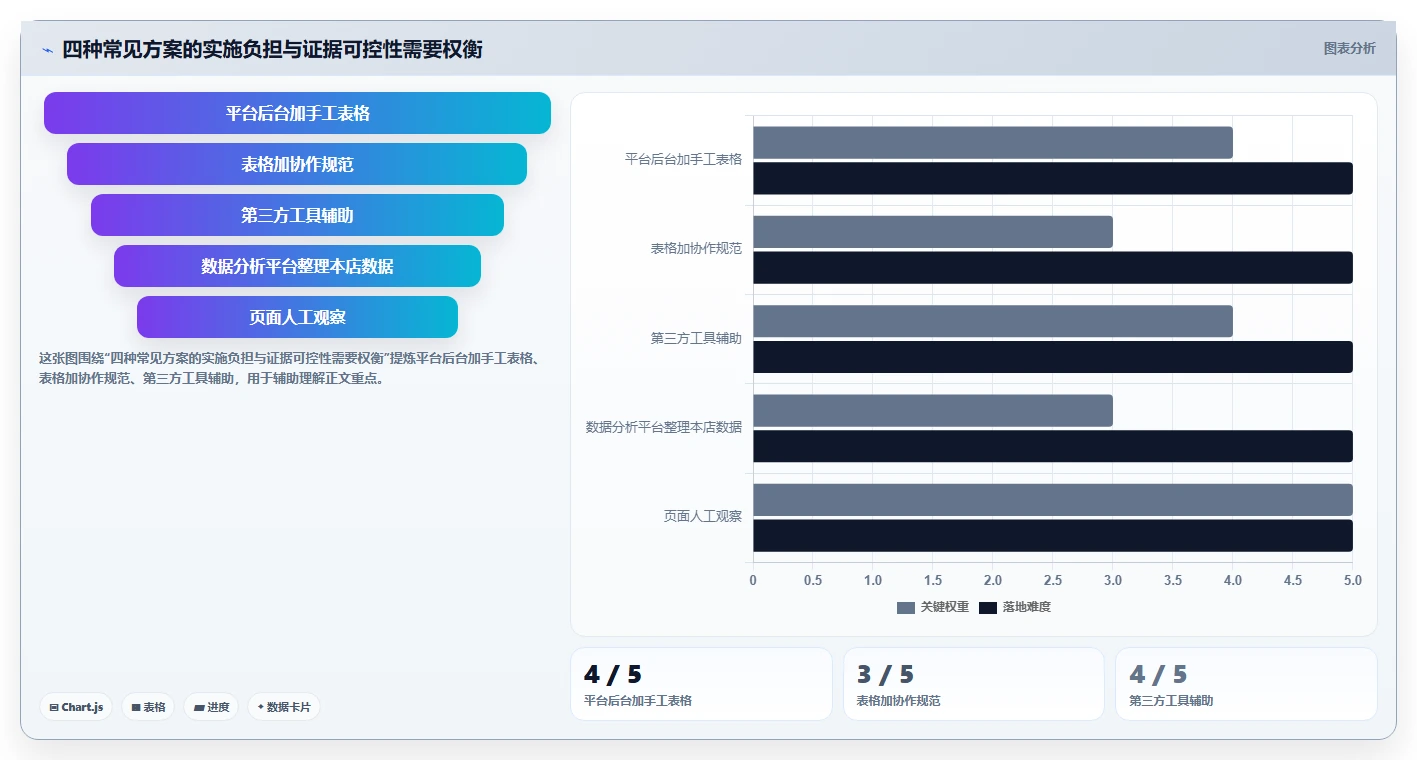Select the 平台后台加手工表格 funnel bar

coord(297,113)
